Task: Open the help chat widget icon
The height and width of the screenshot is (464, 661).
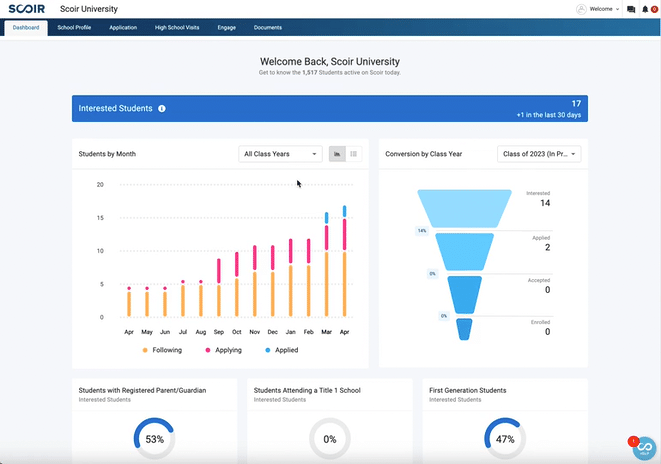Action: point(644,448)
